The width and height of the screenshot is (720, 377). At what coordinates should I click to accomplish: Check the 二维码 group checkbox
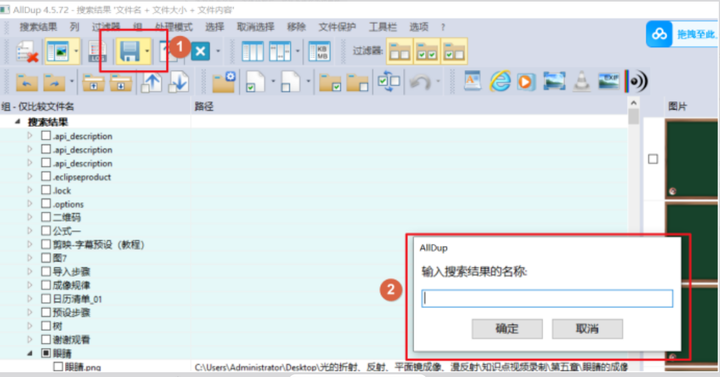pyautogui.click(x=46, y=217)
